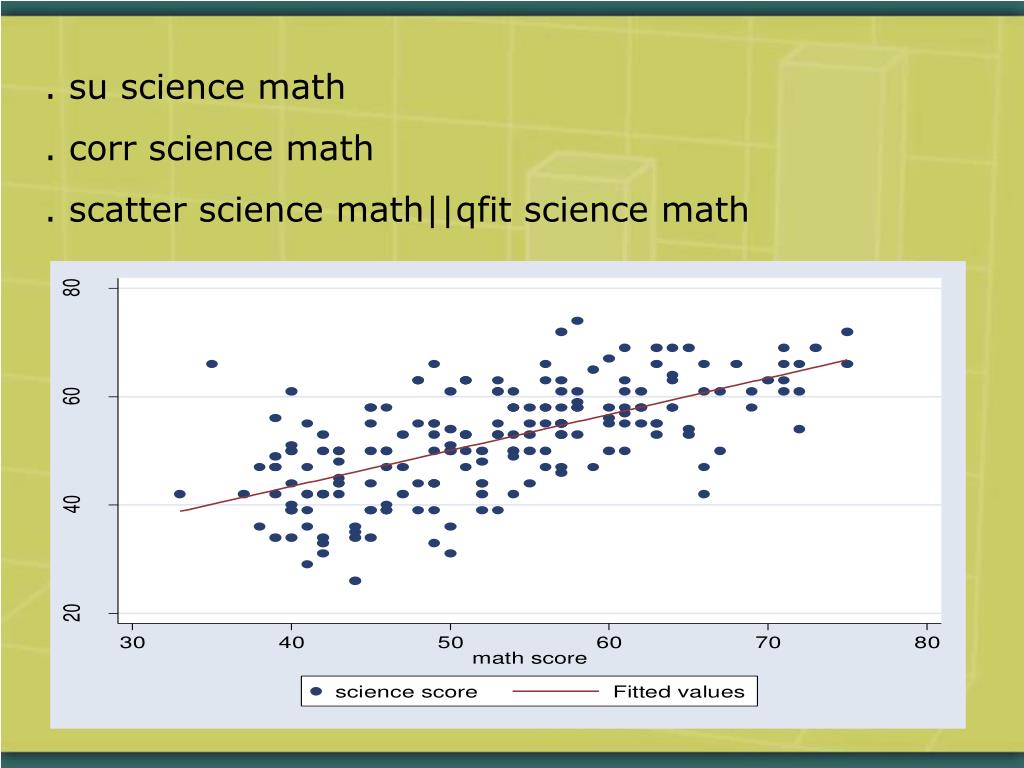Click the 'Fitted values' legend label
This screenshot has width=1024, height=768.
click(679, 692)
